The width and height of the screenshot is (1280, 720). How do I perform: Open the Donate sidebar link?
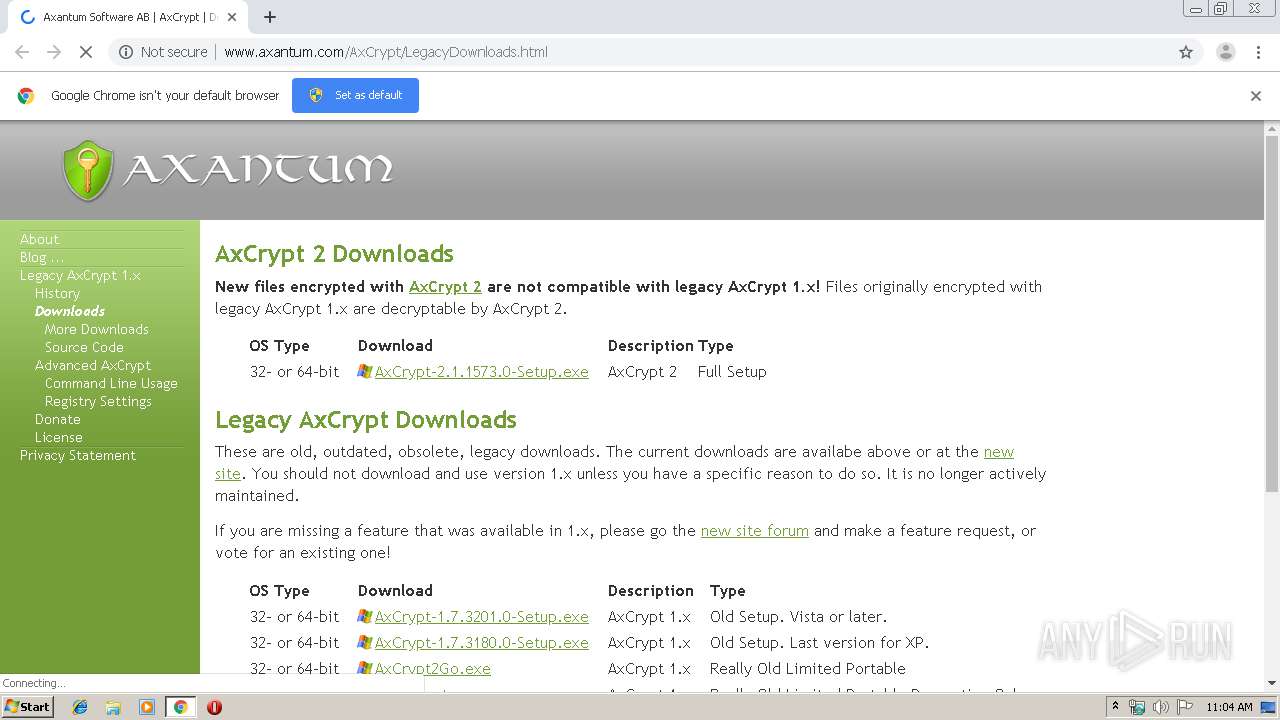(58, 419)
